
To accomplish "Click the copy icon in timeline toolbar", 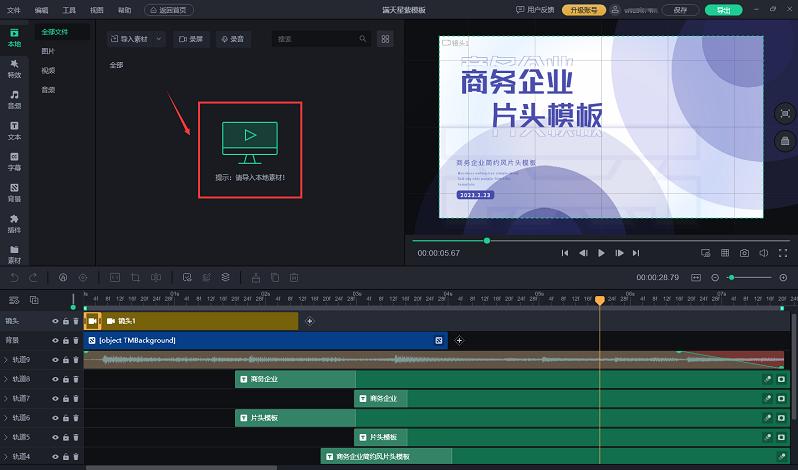I will (x=275, y=277).
